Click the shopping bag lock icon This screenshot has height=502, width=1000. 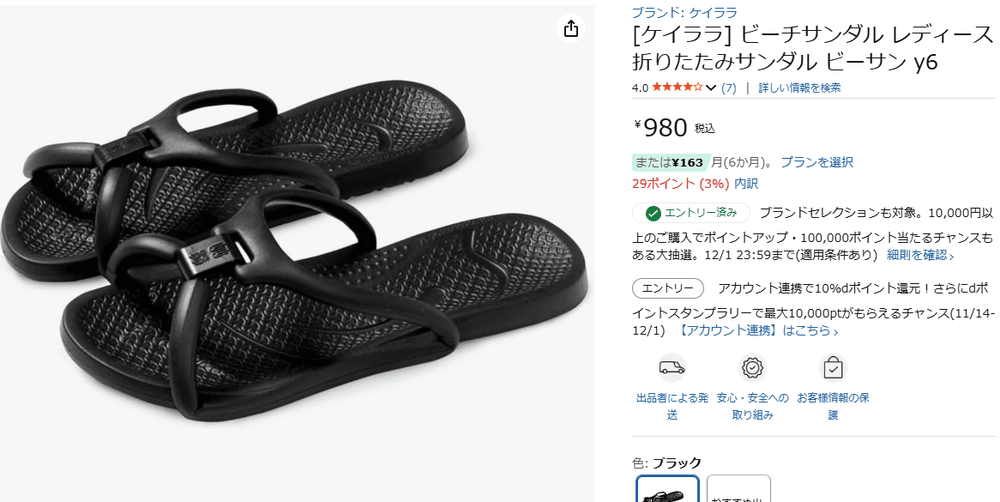833,367
